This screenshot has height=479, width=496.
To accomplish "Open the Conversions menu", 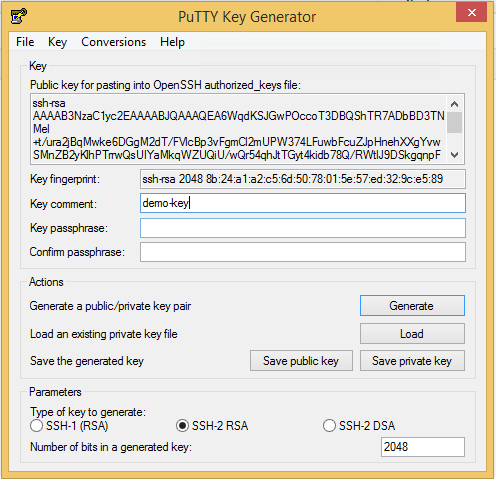I will point(114,42).
